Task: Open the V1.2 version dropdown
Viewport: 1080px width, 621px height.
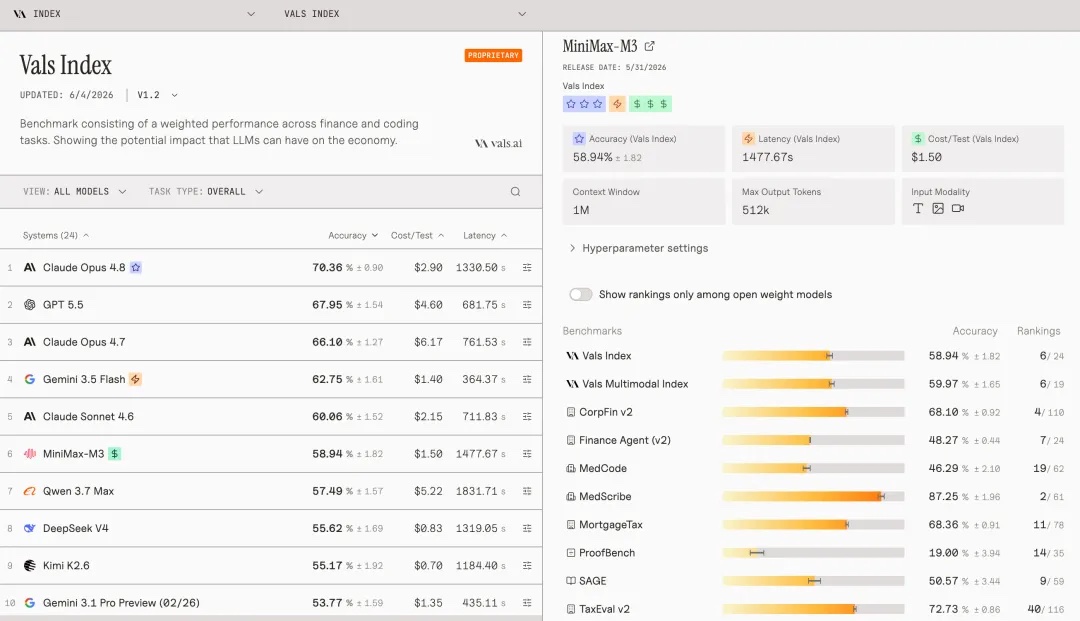Action: (157, 95)
